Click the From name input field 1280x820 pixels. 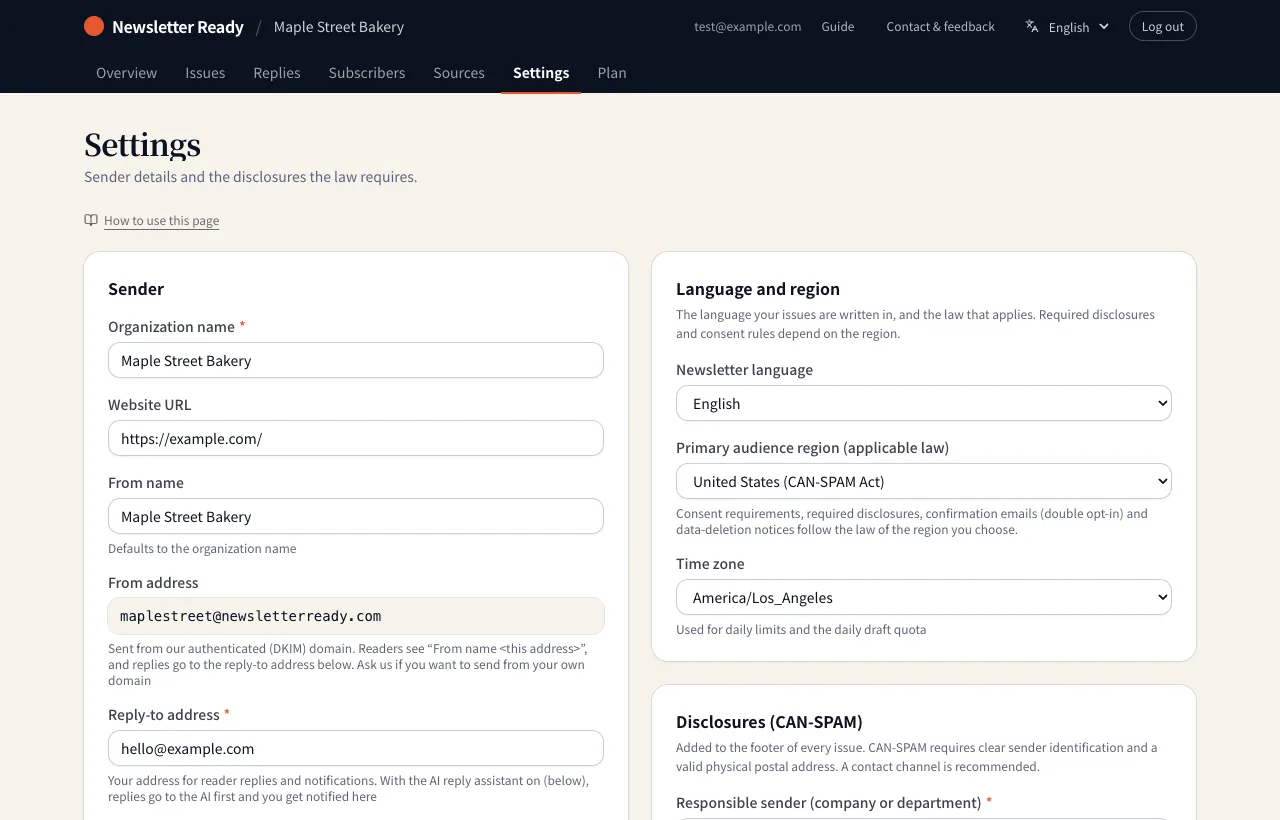point(356,516)
